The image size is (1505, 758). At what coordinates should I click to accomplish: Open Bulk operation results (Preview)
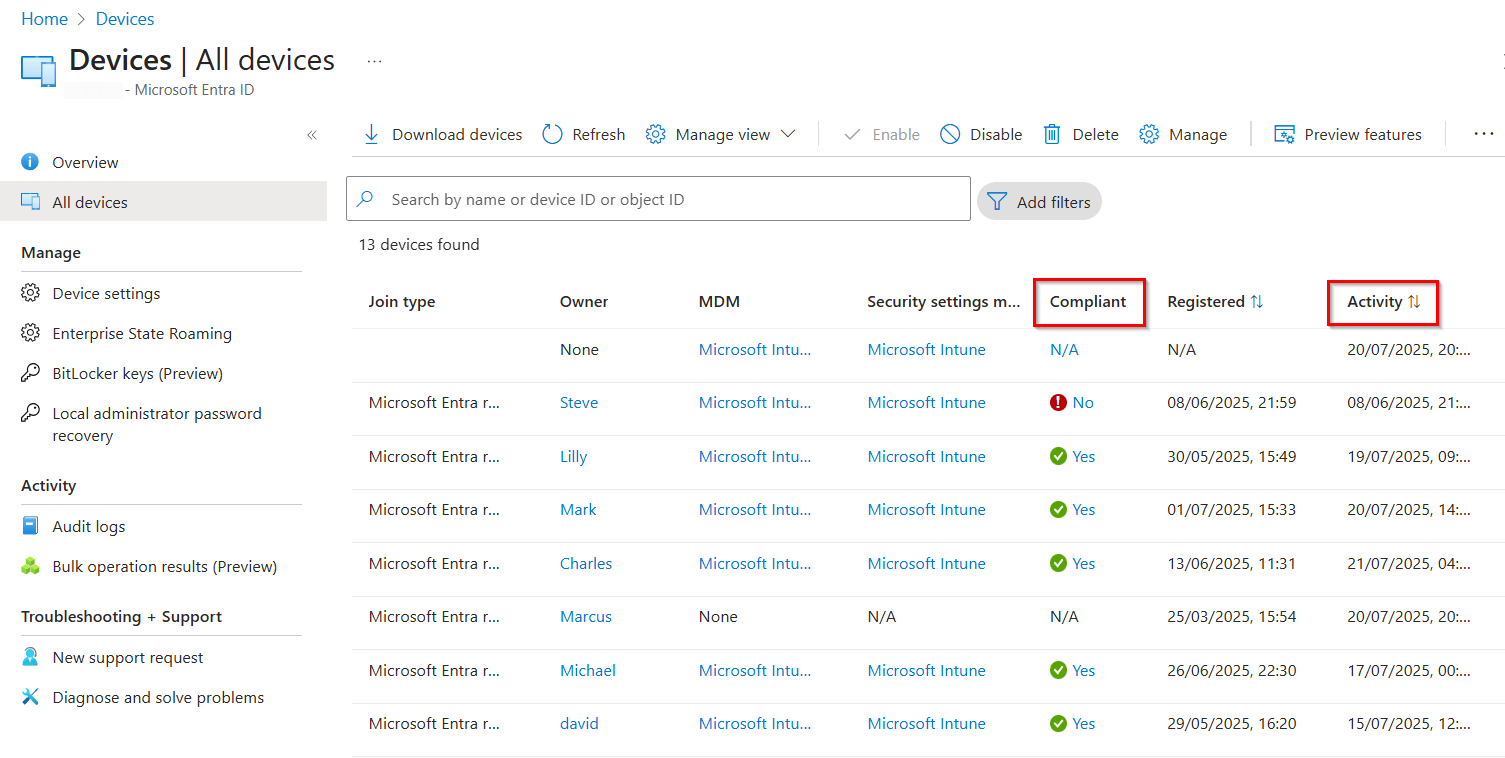pyautogui.click(x=165, y=565)
